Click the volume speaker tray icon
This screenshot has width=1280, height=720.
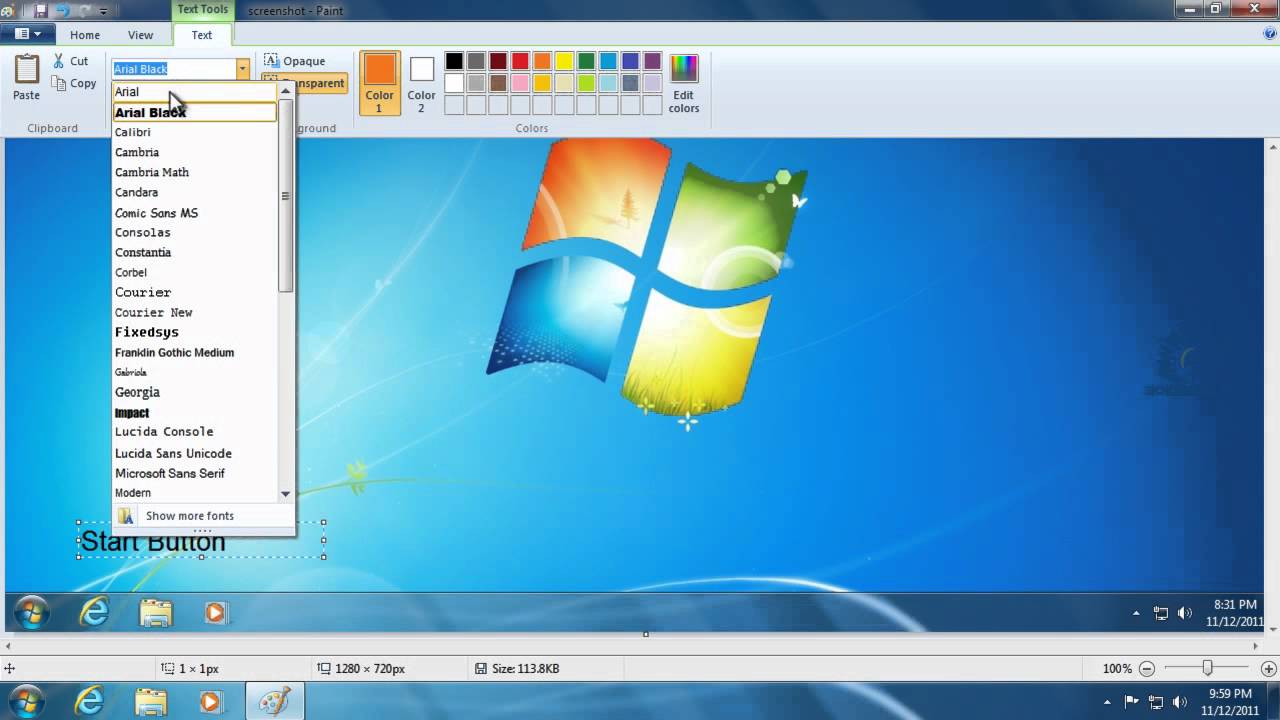pyautogui.click(x=1182, y=701)
